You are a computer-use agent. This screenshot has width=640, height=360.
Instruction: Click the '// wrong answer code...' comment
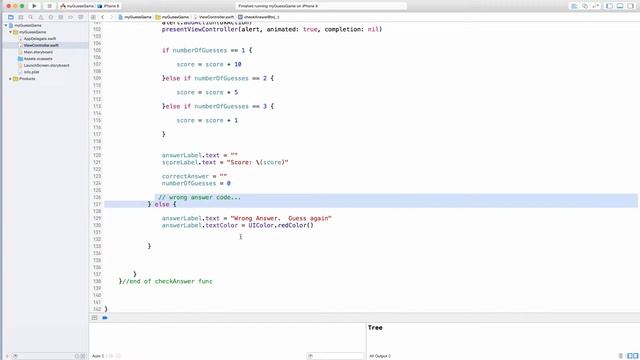click(x=199, y=198)
